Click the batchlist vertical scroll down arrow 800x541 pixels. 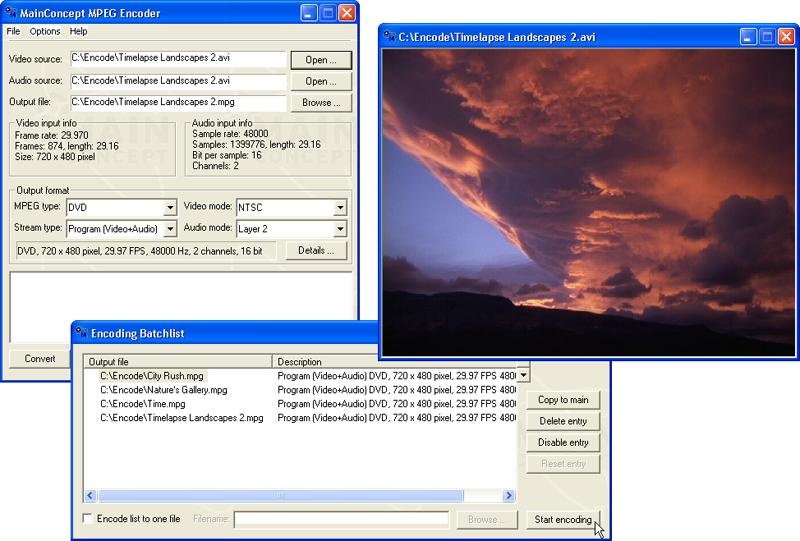coord(523,376)
